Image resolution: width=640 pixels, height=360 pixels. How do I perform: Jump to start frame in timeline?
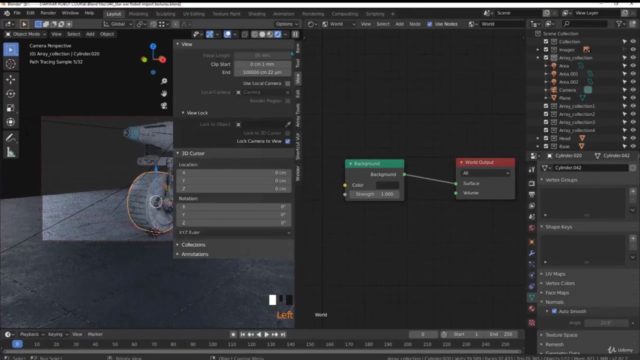pyautogui.click(x=242, y=334)
